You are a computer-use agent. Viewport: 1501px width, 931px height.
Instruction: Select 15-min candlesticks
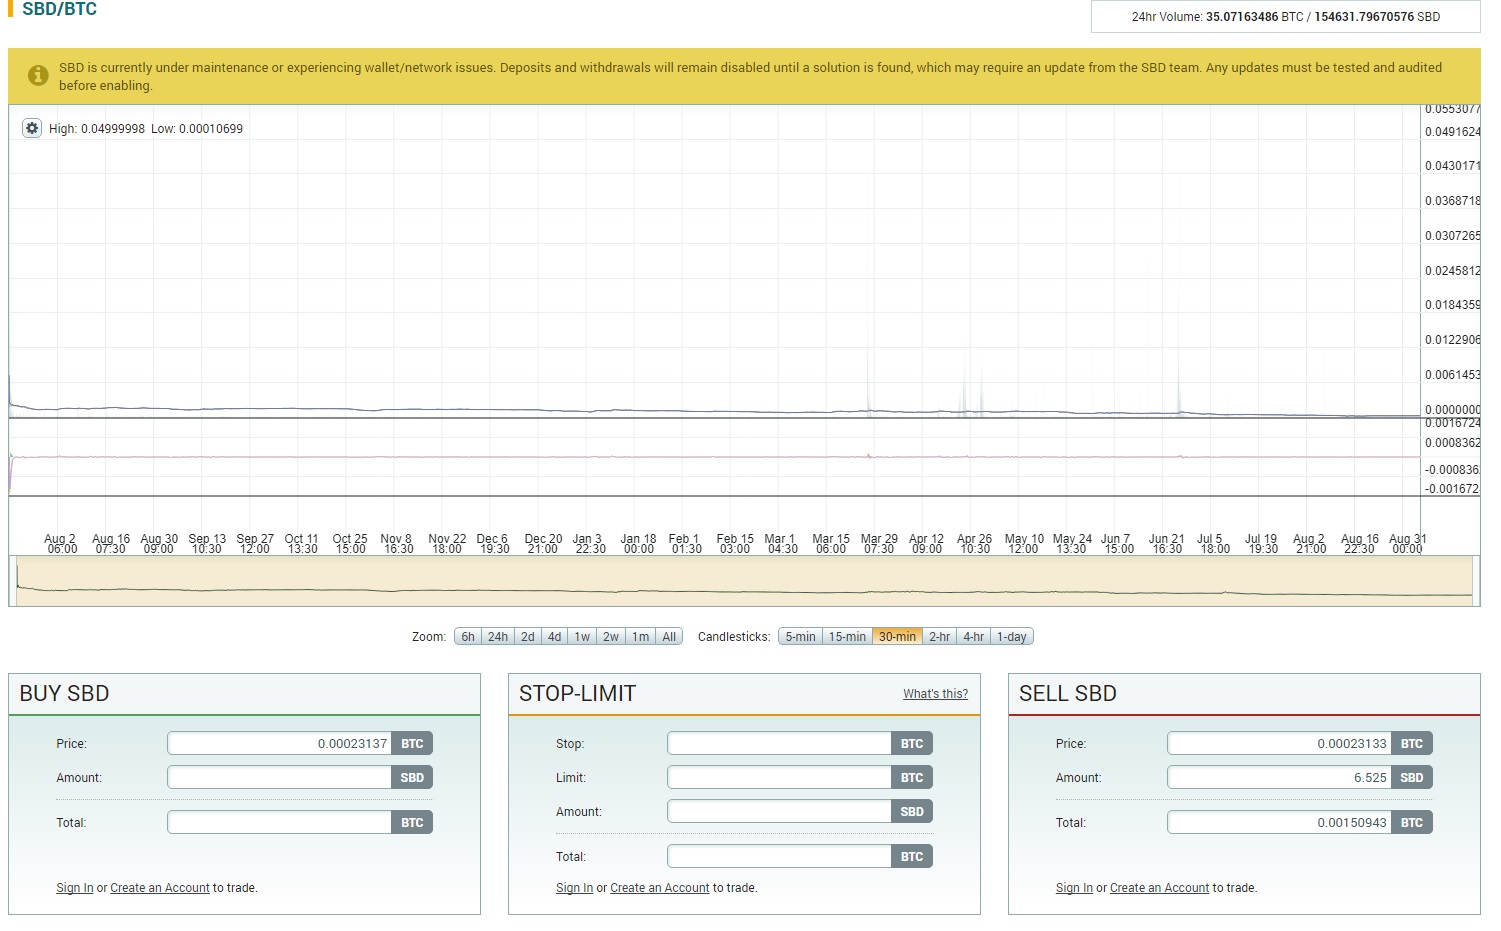[847, 637]
